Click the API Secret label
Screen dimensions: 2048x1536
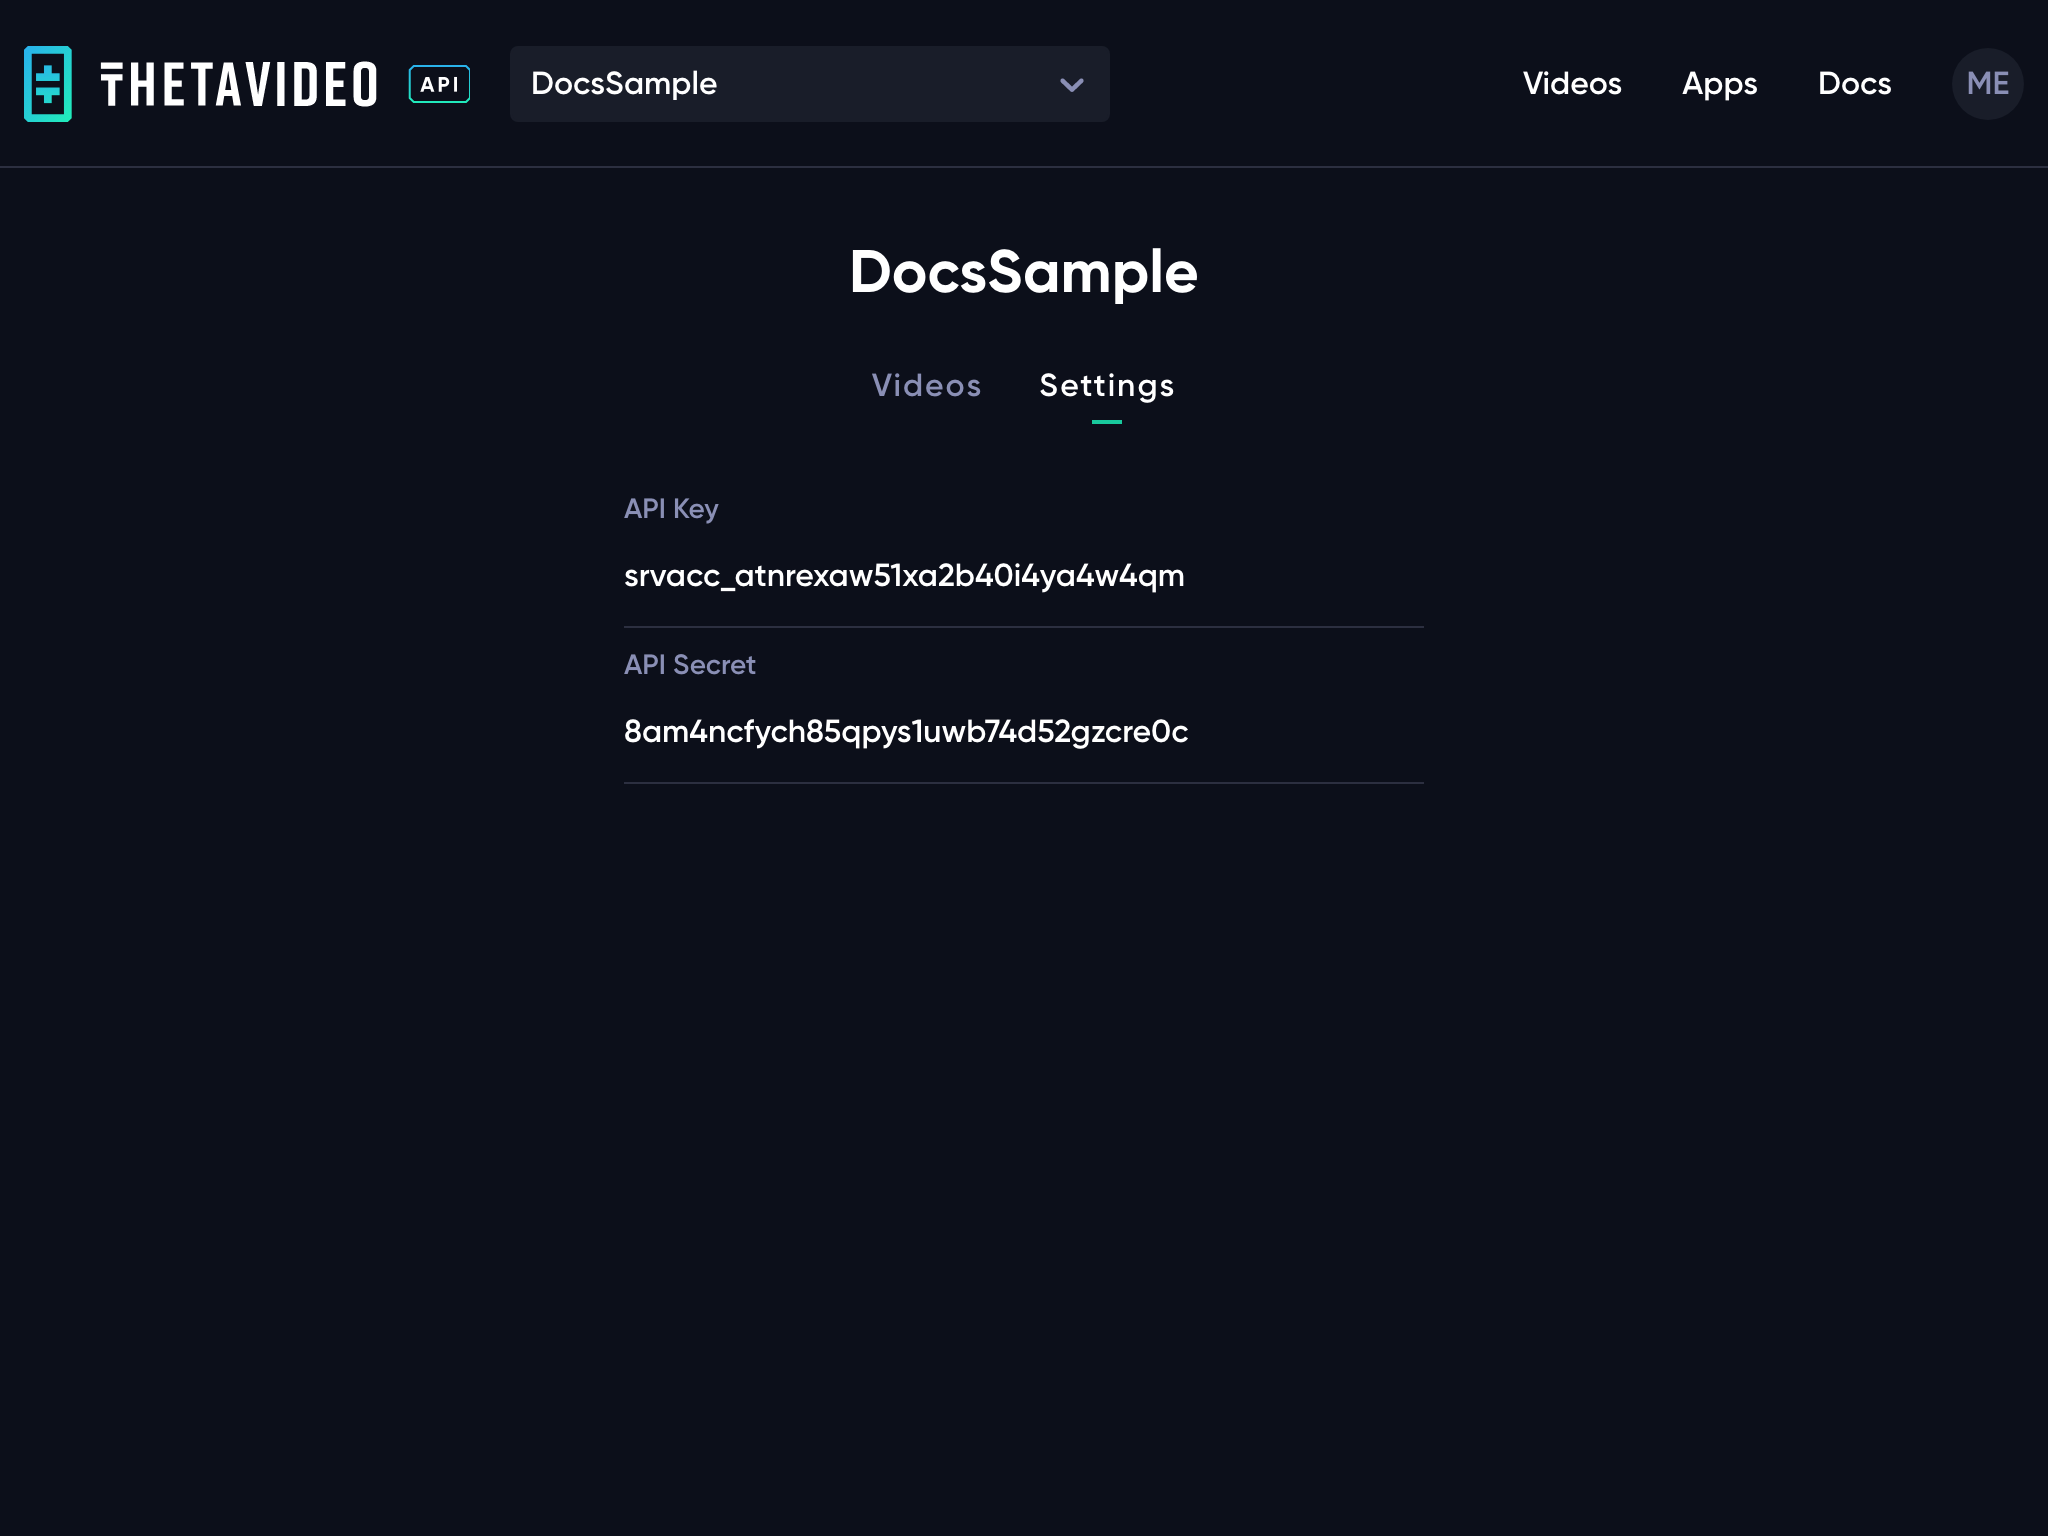[689, 665]
